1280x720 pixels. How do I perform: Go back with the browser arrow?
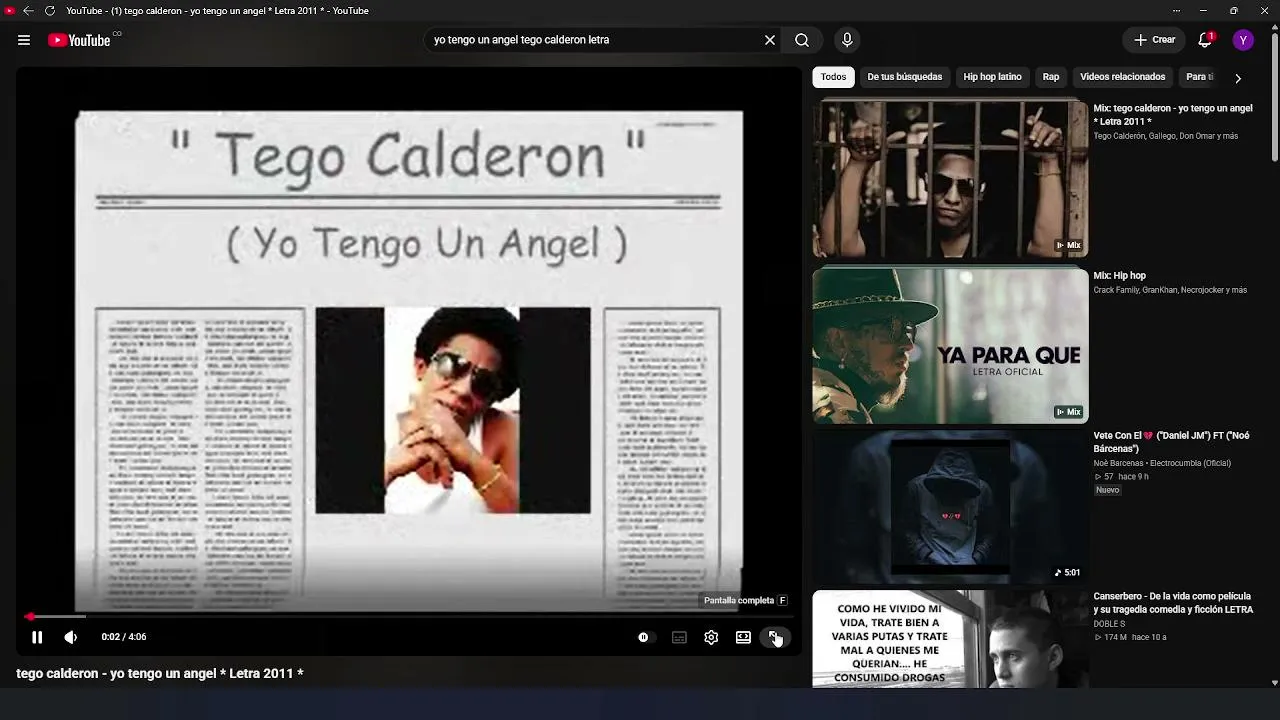coord(28,11)
